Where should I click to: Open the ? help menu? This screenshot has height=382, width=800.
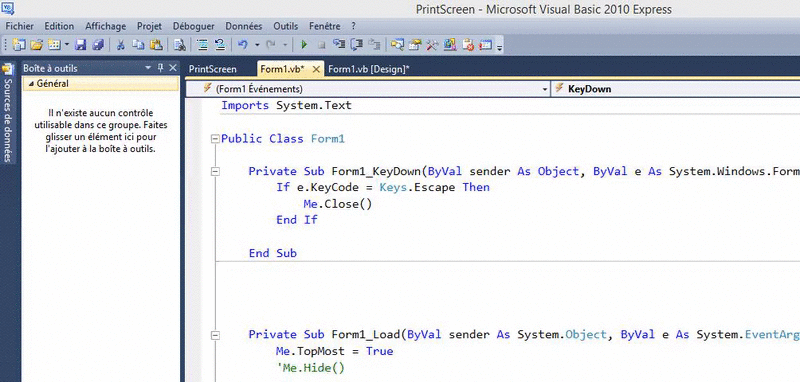(354, 26)
